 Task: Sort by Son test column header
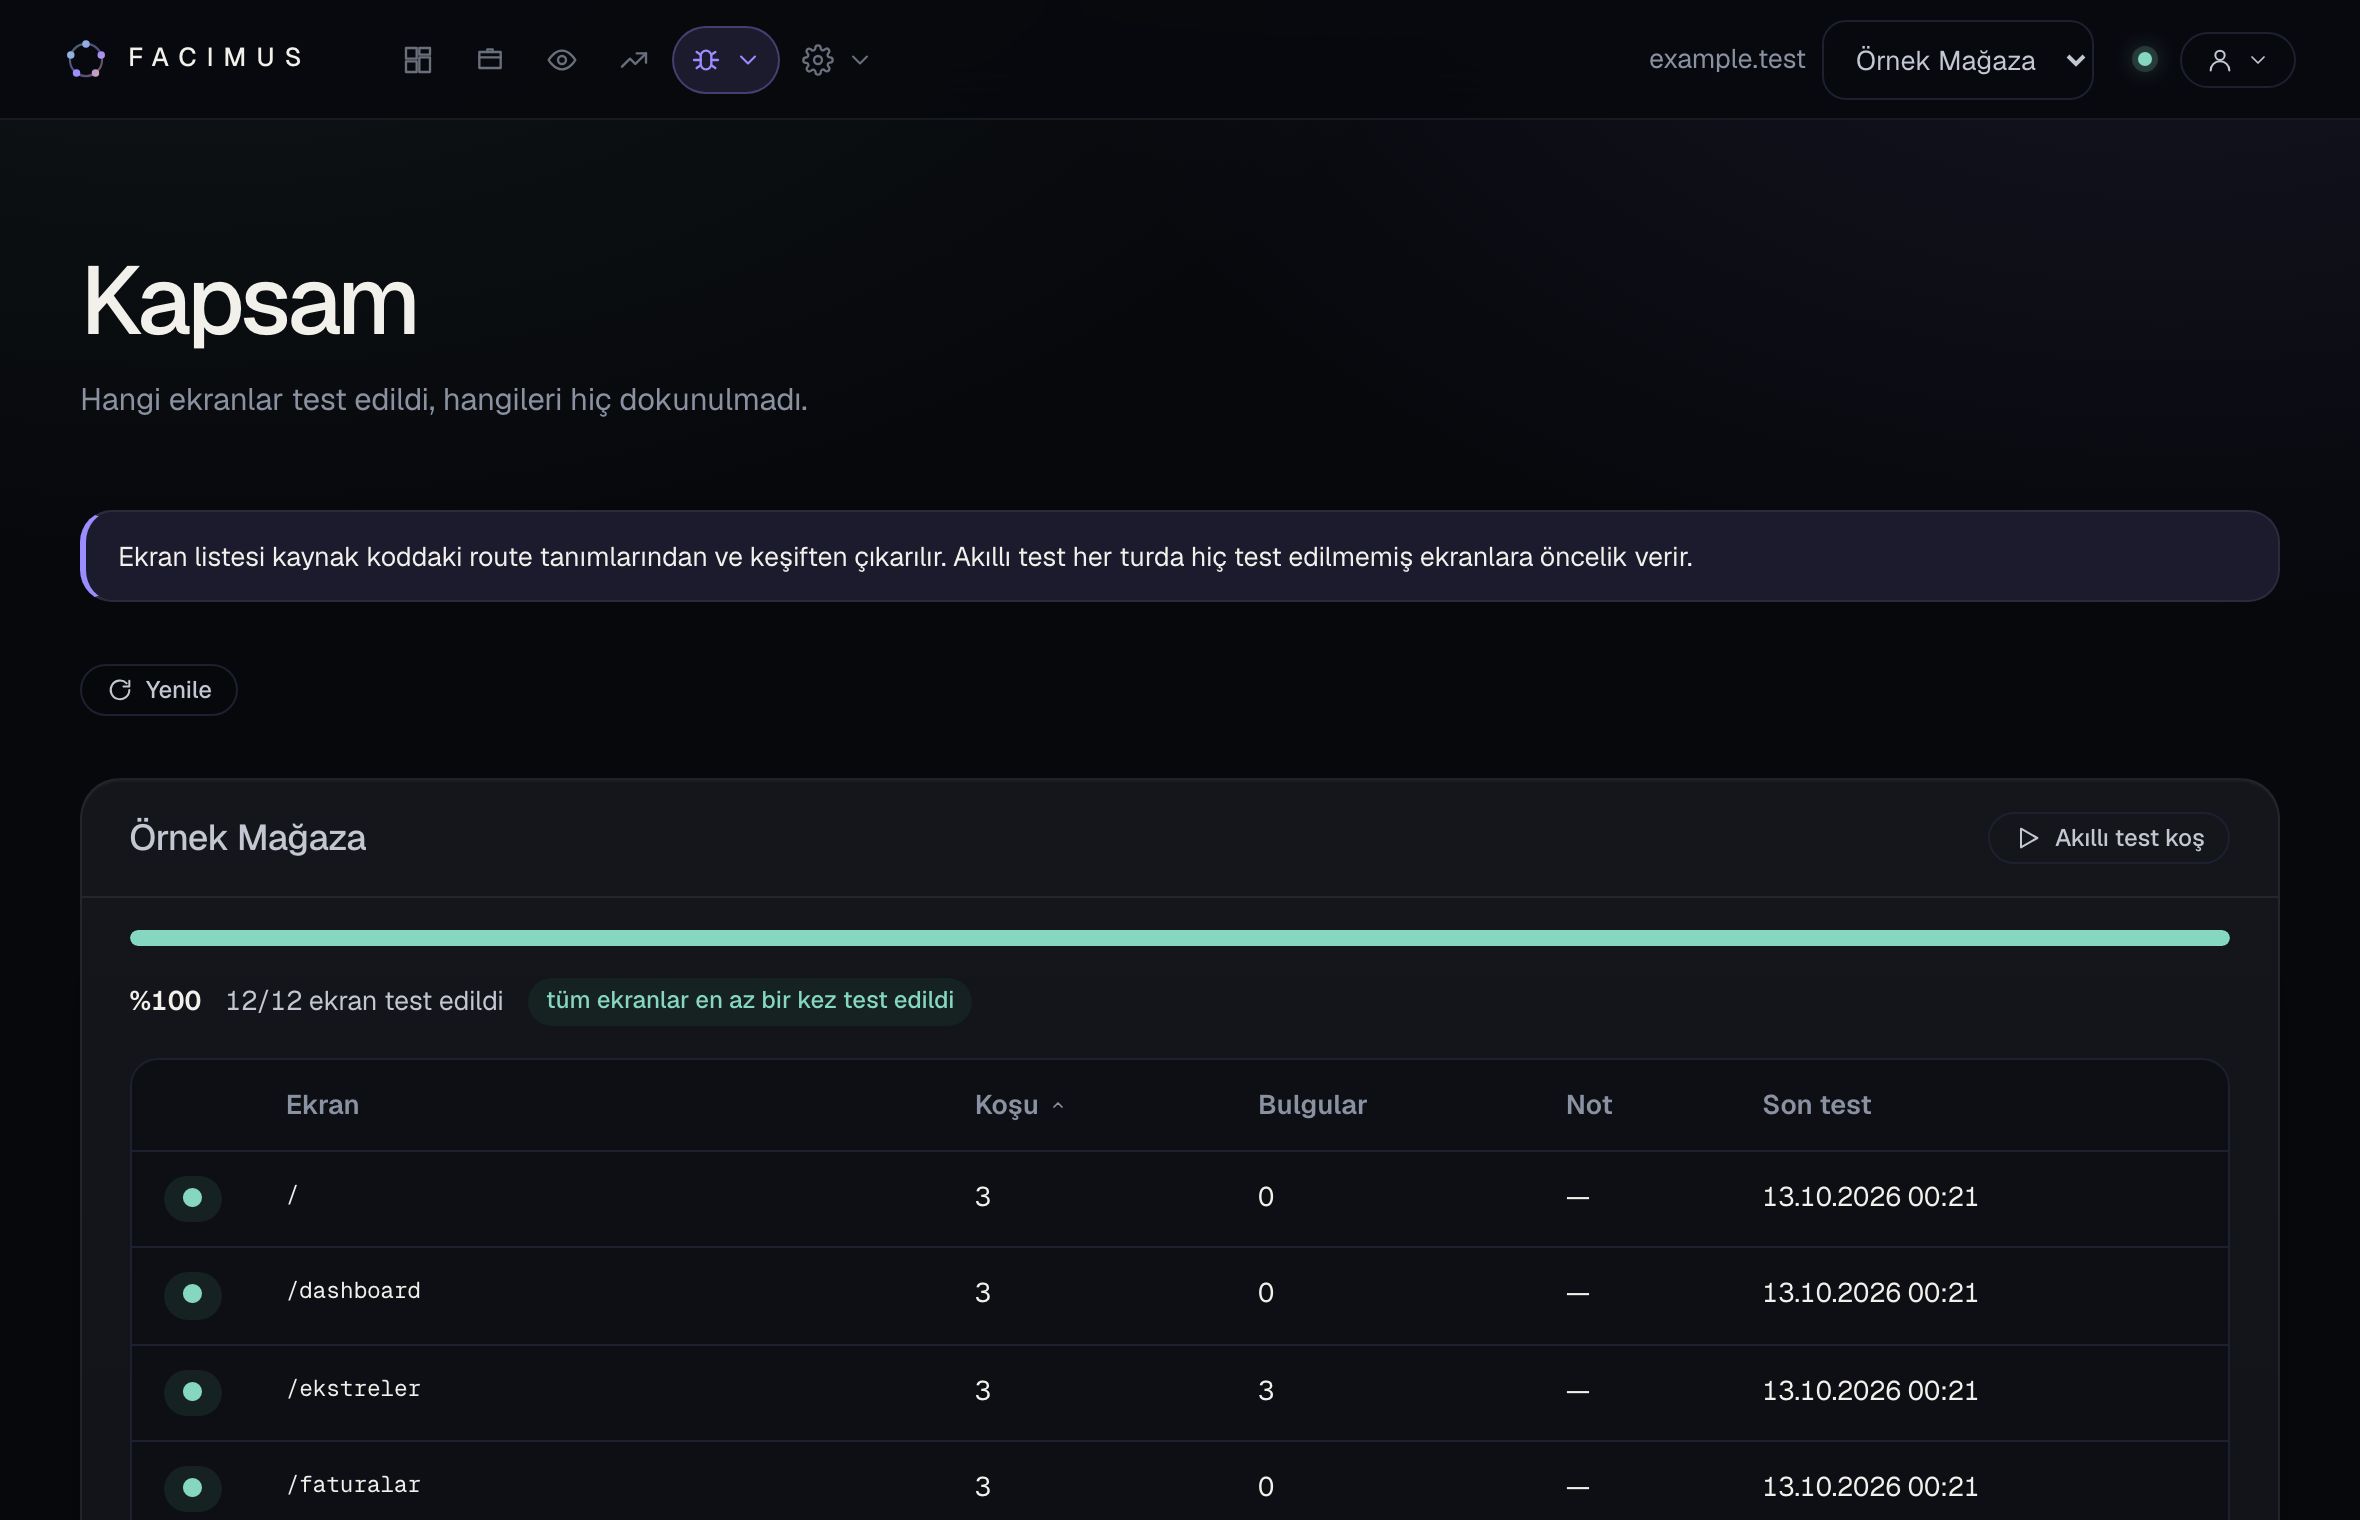coord(1816,1105)
